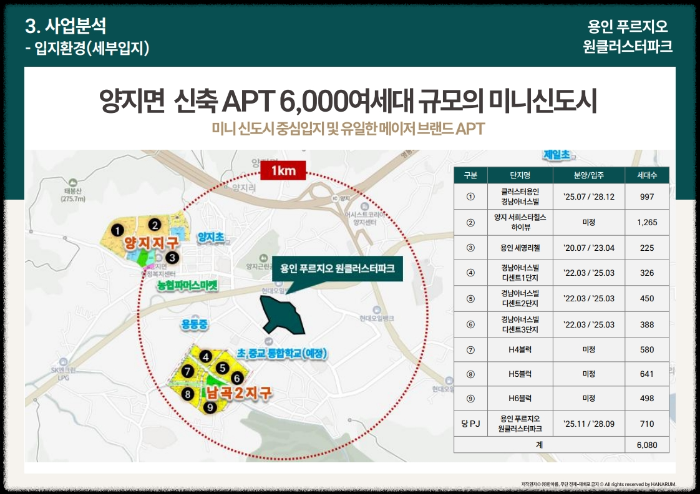Image resolution: width=700 pixels, height=494 pixels.
Task: Click the 양지면 신축 APT 6,000여세대 headline
Action: [x=348, y=101]
